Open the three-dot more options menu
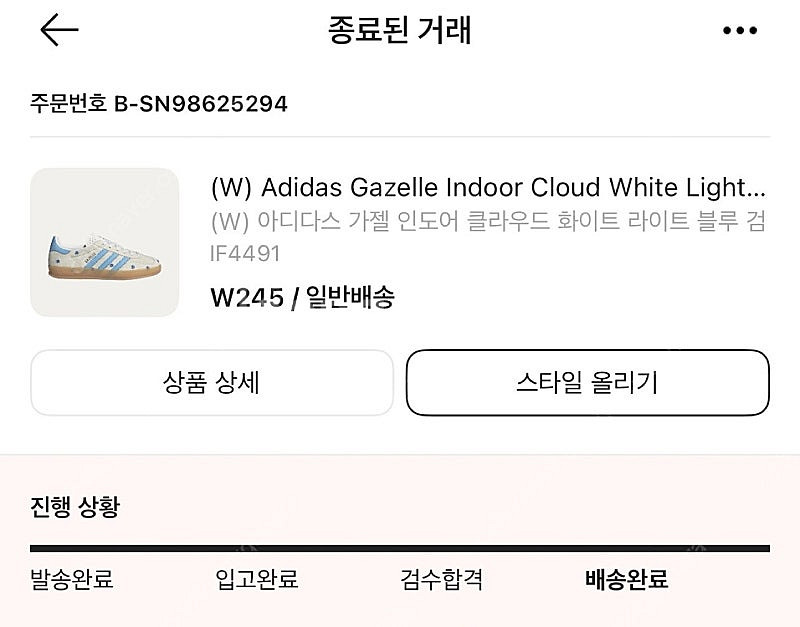 740,31
